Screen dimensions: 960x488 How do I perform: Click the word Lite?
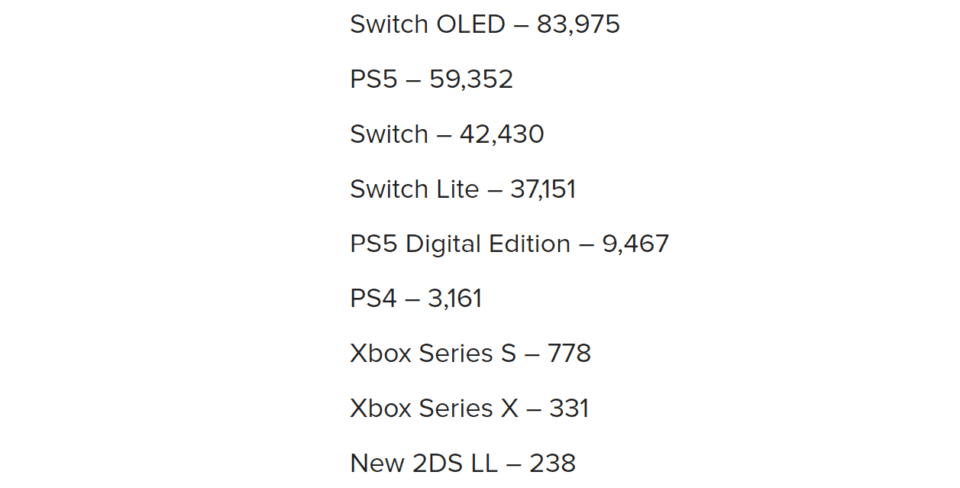[x=456, y=189]
